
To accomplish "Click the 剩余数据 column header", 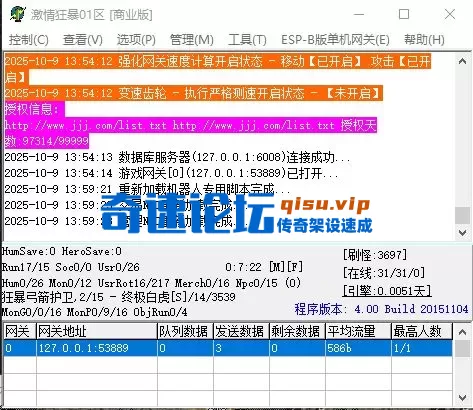I will (297, 331).
